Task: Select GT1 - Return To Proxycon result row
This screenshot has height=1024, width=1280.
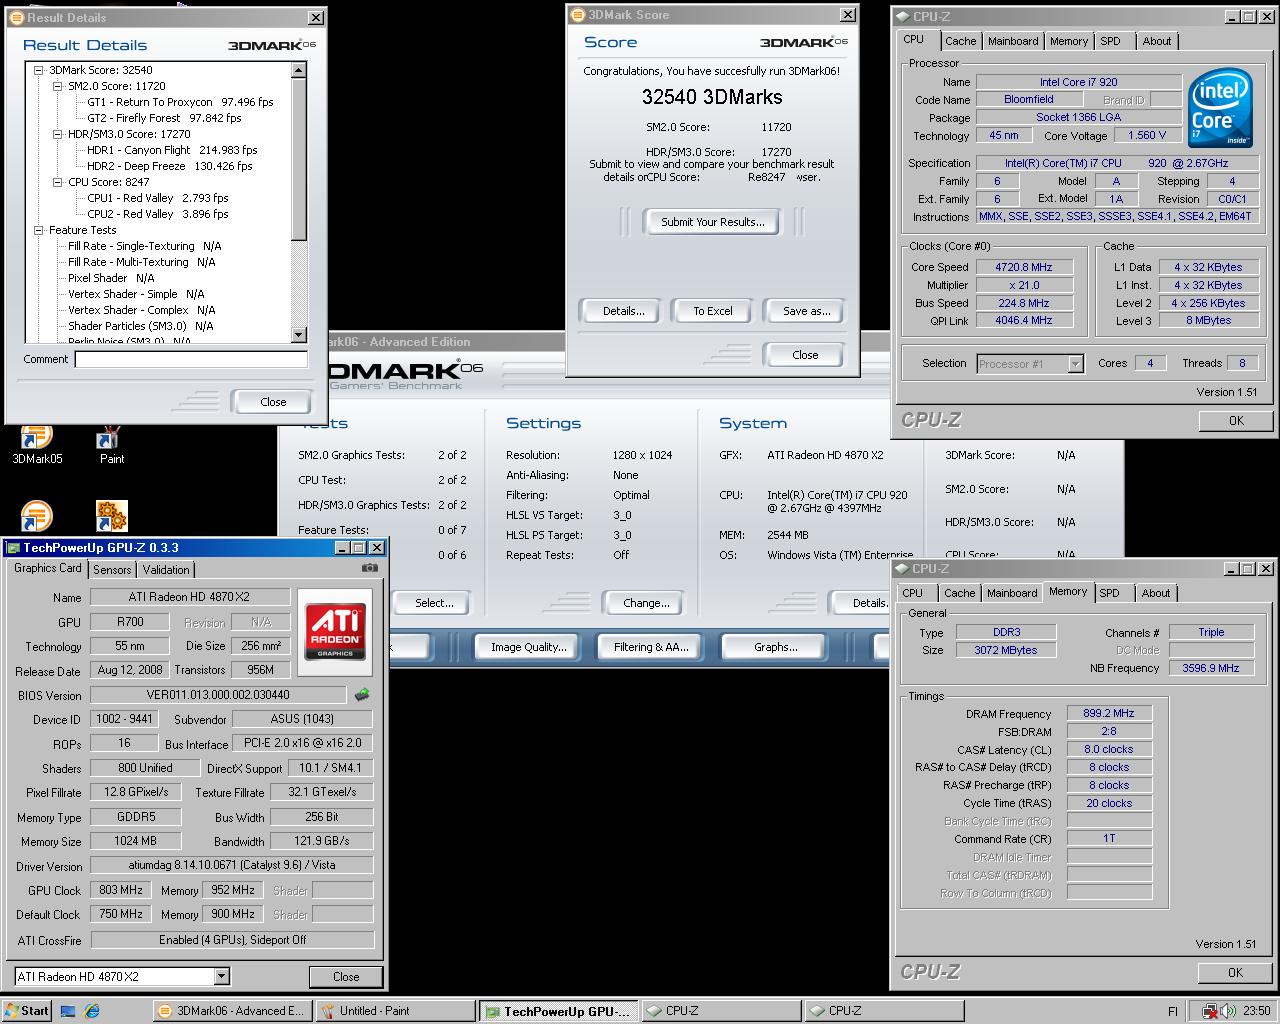Action: 180,102
